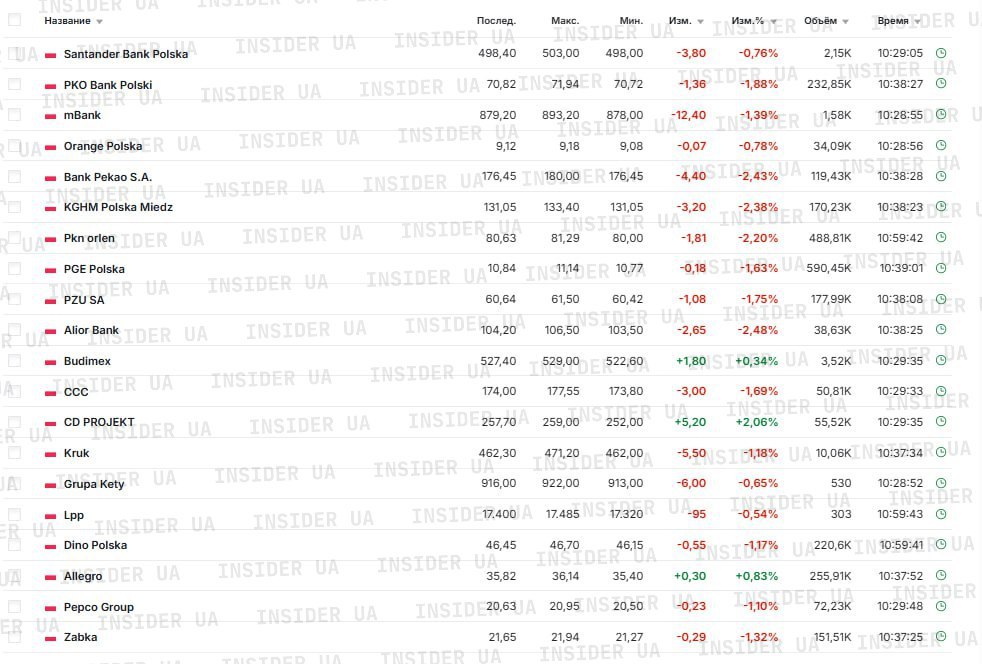Open the Время column dropdown arrow
This screenshot has width=982, height=664.
[917, 21]
